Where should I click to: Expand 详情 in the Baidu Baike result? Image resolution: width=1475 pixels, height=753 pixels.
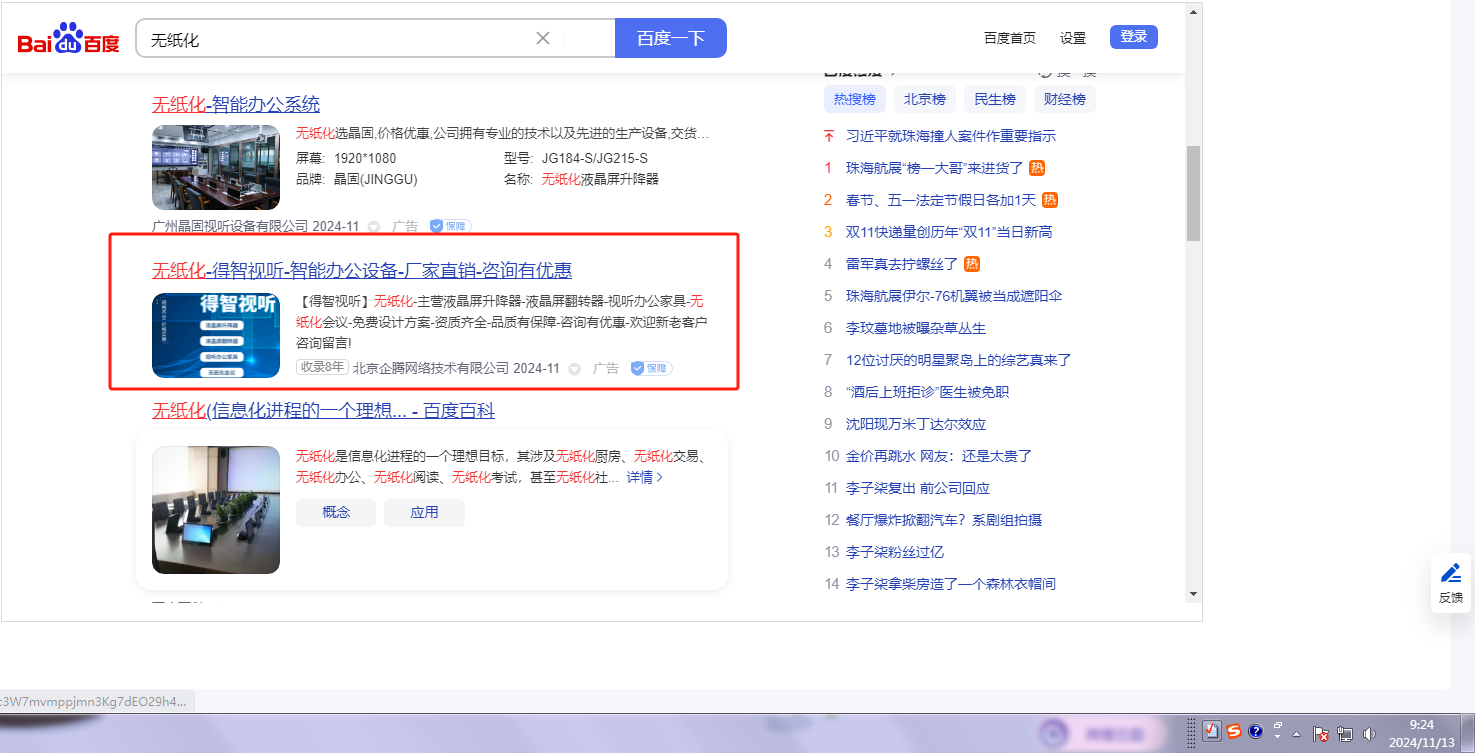644,477
